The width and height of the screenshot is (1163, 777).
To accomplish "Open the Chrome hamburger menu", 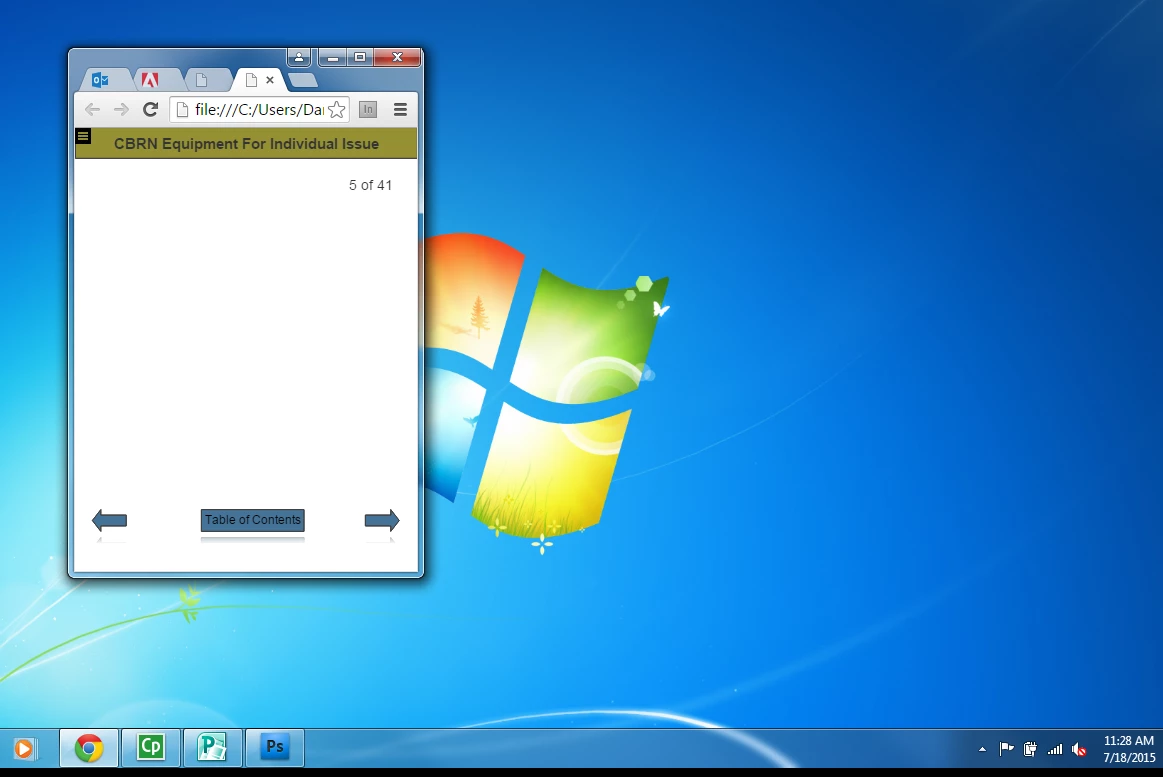I will [x=401, y=110].
